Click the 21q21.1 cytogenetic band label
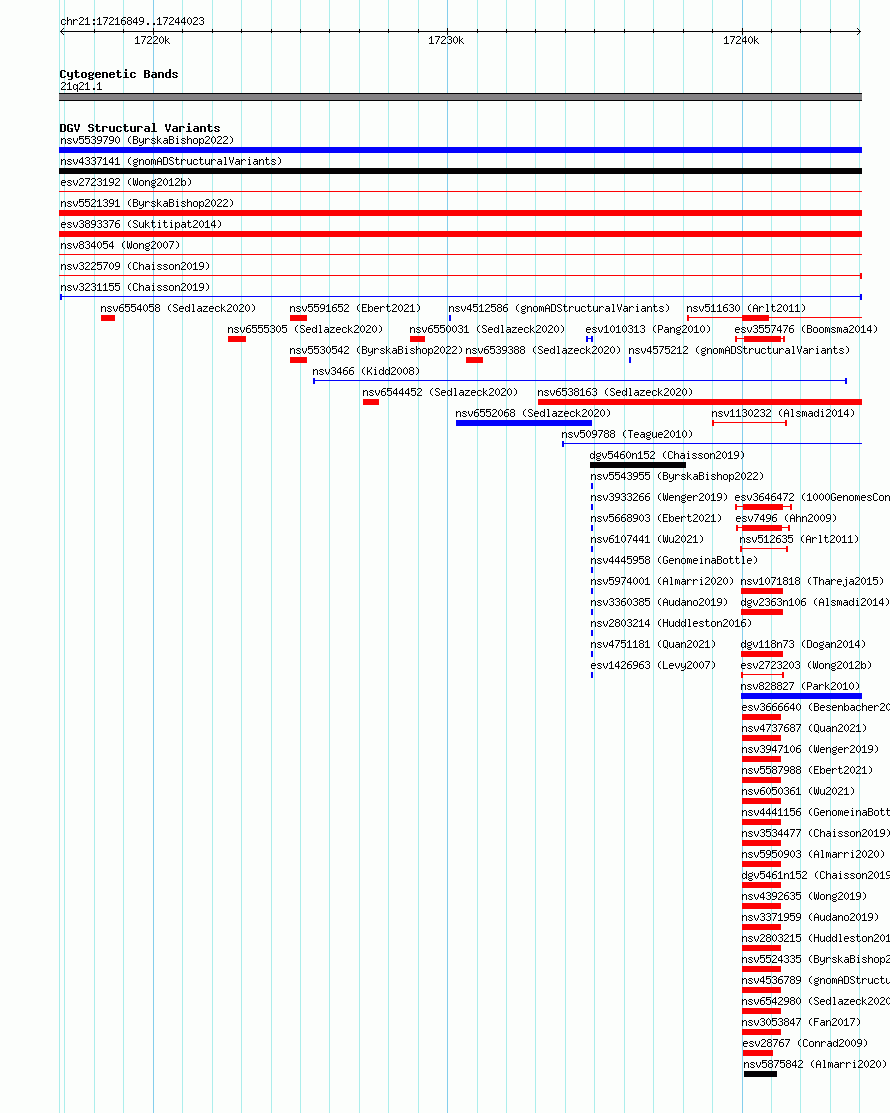The height and width of the screenshot is (1113, 890). coord(81,87)
